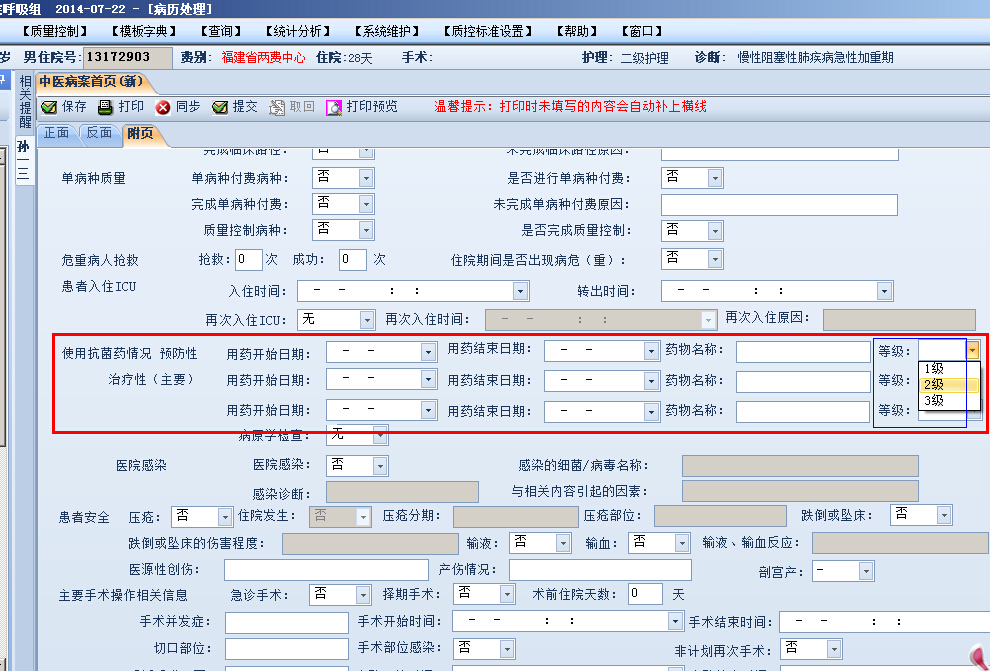Expand the 完成单病种付费 dropdown

point(366,204)
